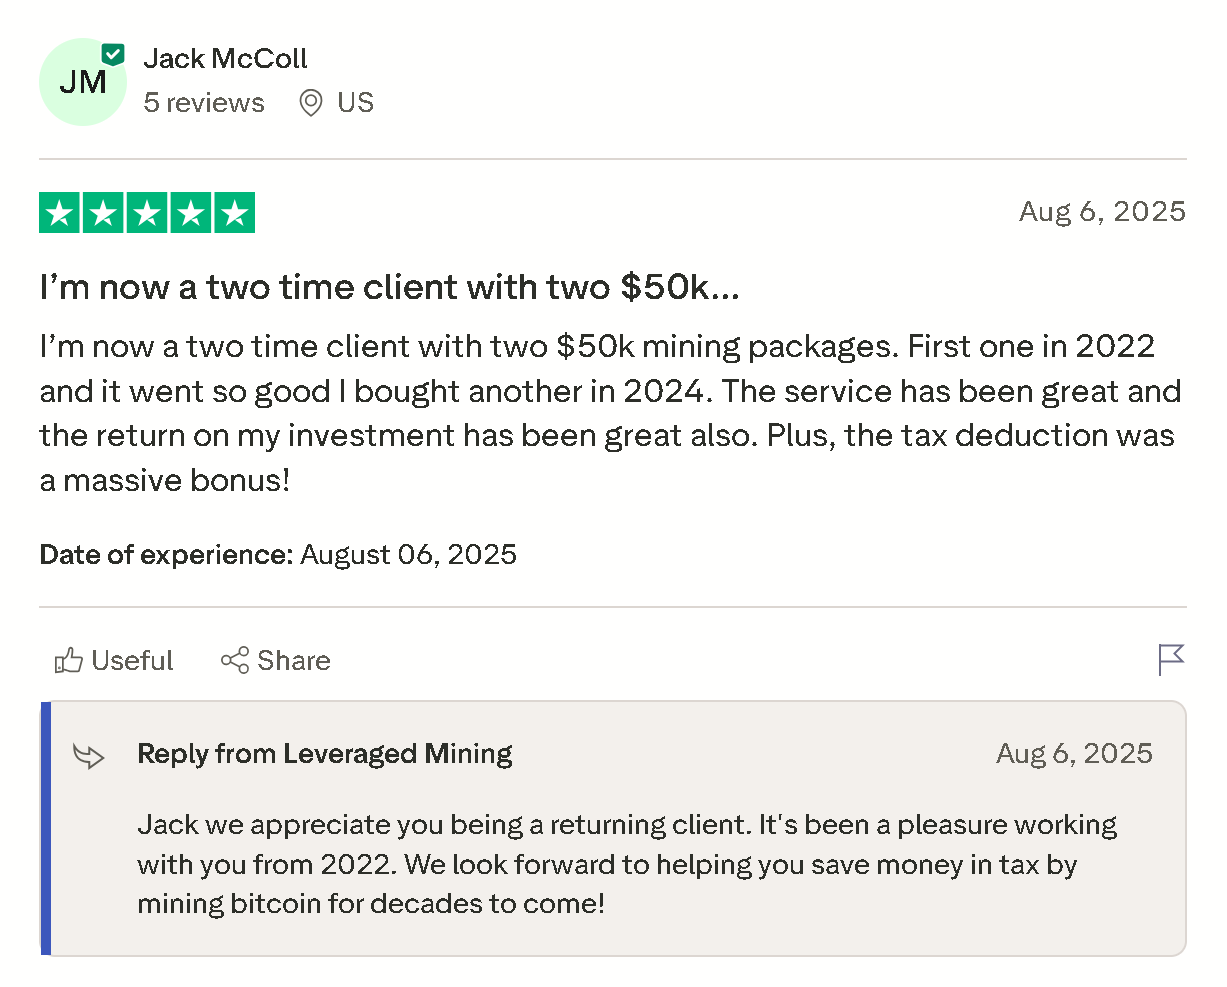Screen dimensions: 1227x987
Task: Open the JM reviewer avatar
Action: click(x=82, y=83)
